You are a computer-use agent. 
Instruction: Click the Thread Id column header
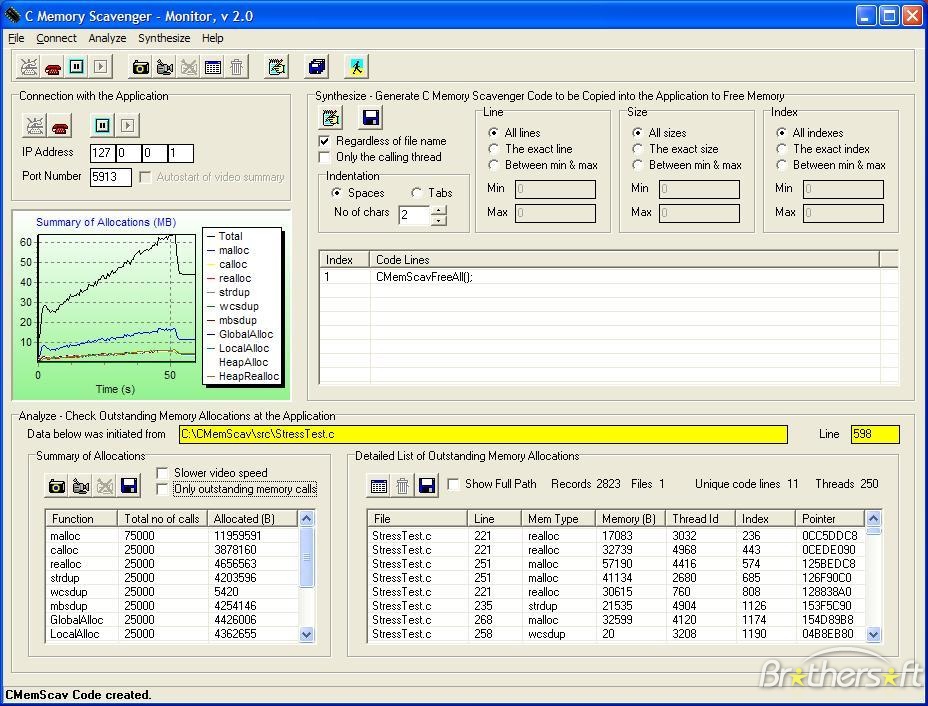(x=700, y=519)
